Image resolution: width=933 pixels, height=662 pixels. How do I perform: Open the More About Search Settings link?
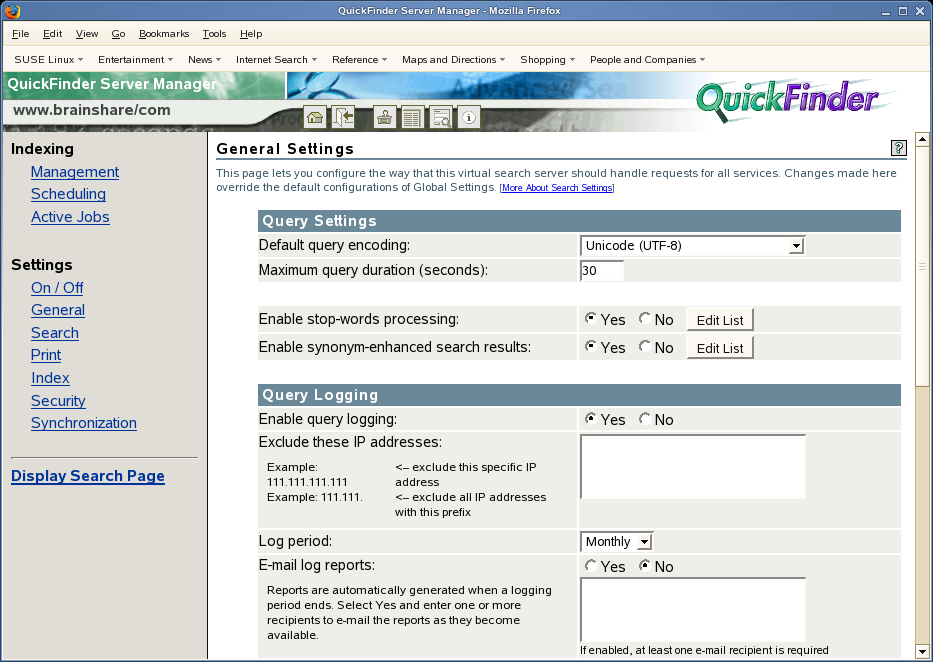(557, 188)
